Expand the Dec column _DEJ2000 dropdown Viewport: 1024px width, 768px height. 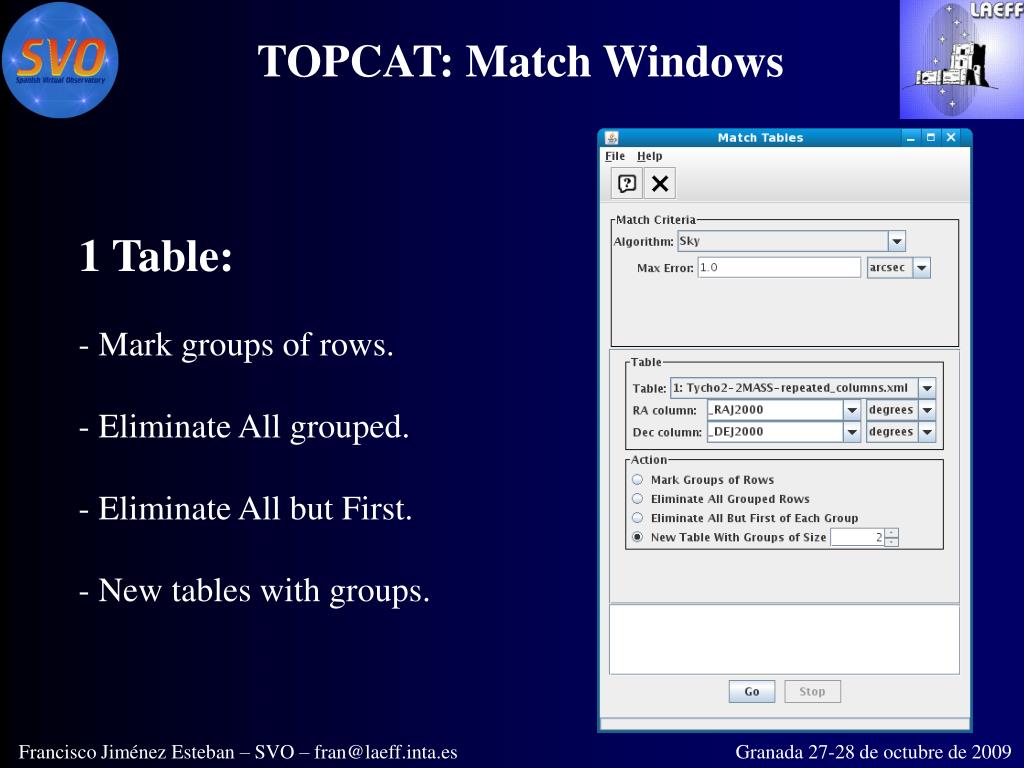[852, 432]
